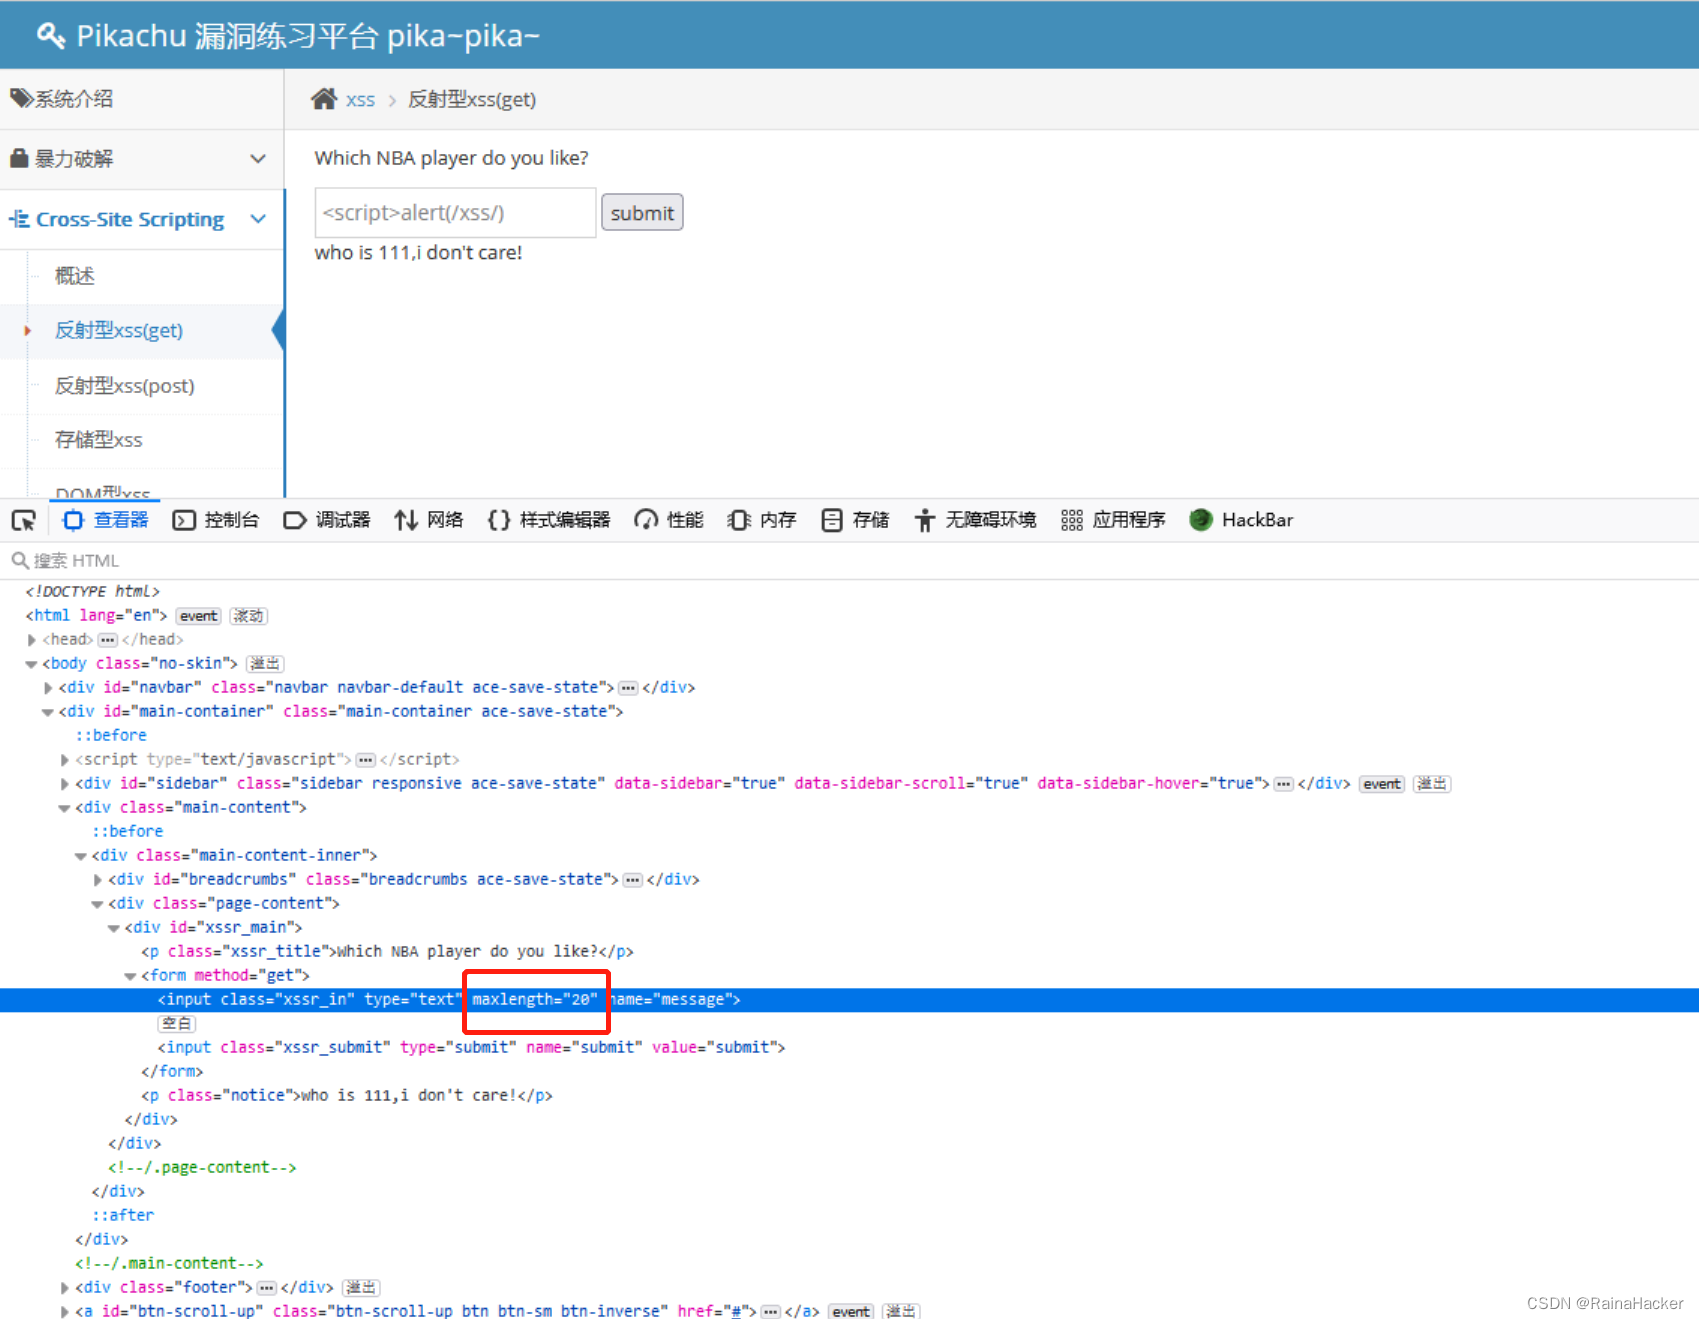Open the xss breadcrumb link
The height and width of the screenshot is (1319, 1699).
[360, 100]
